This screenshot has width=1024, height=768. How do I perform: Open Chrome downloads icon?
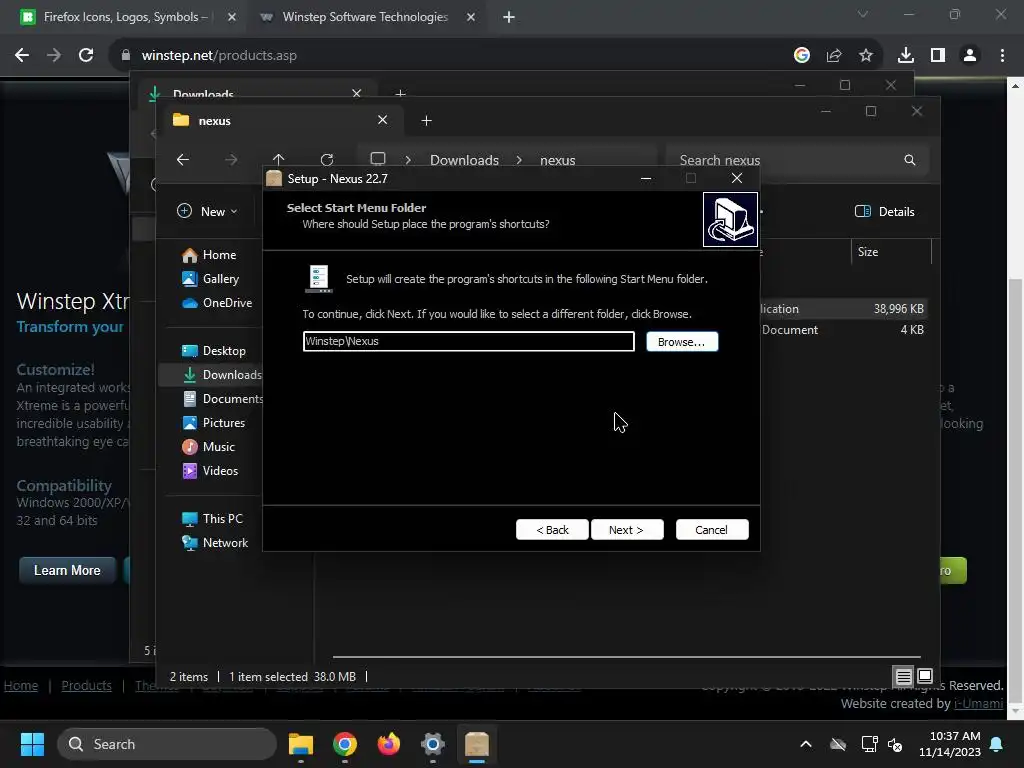coord(906,56)
